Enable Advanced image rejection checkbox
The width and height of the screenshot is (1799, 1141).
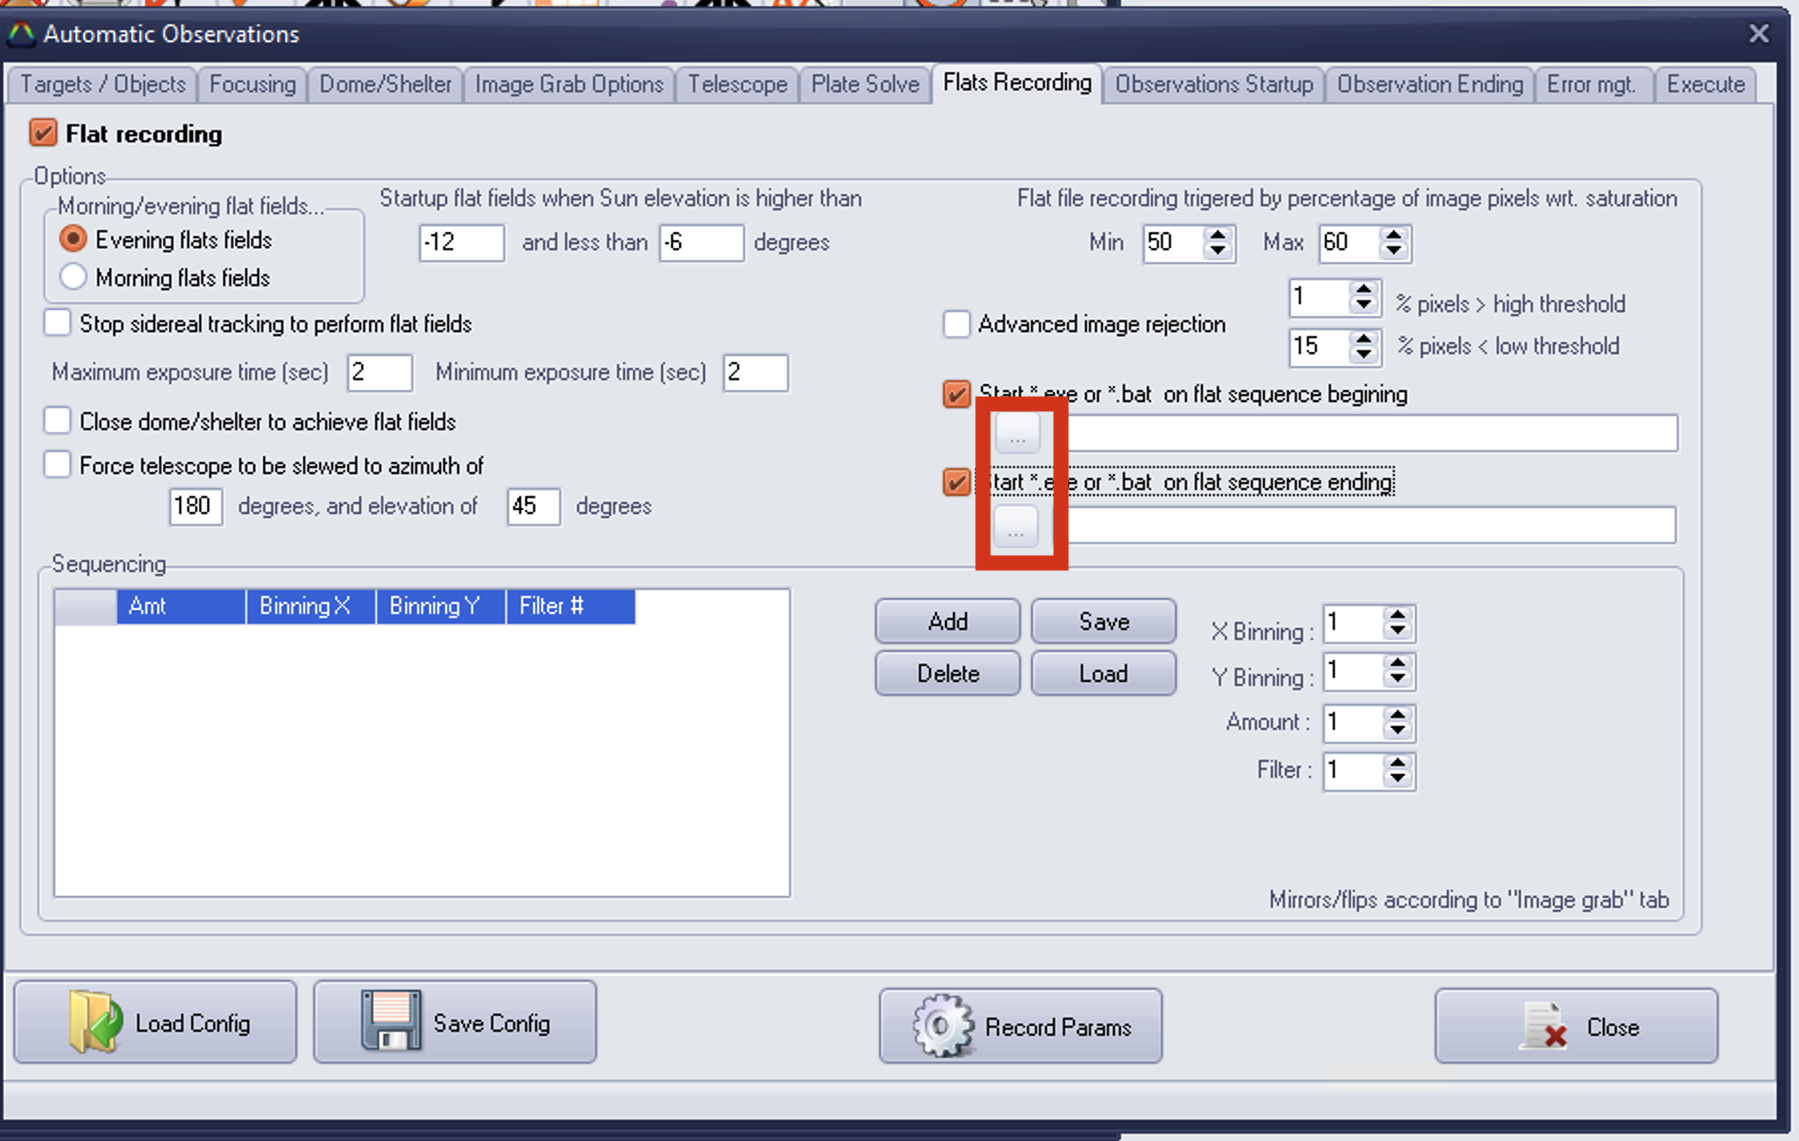coord(956,324)
